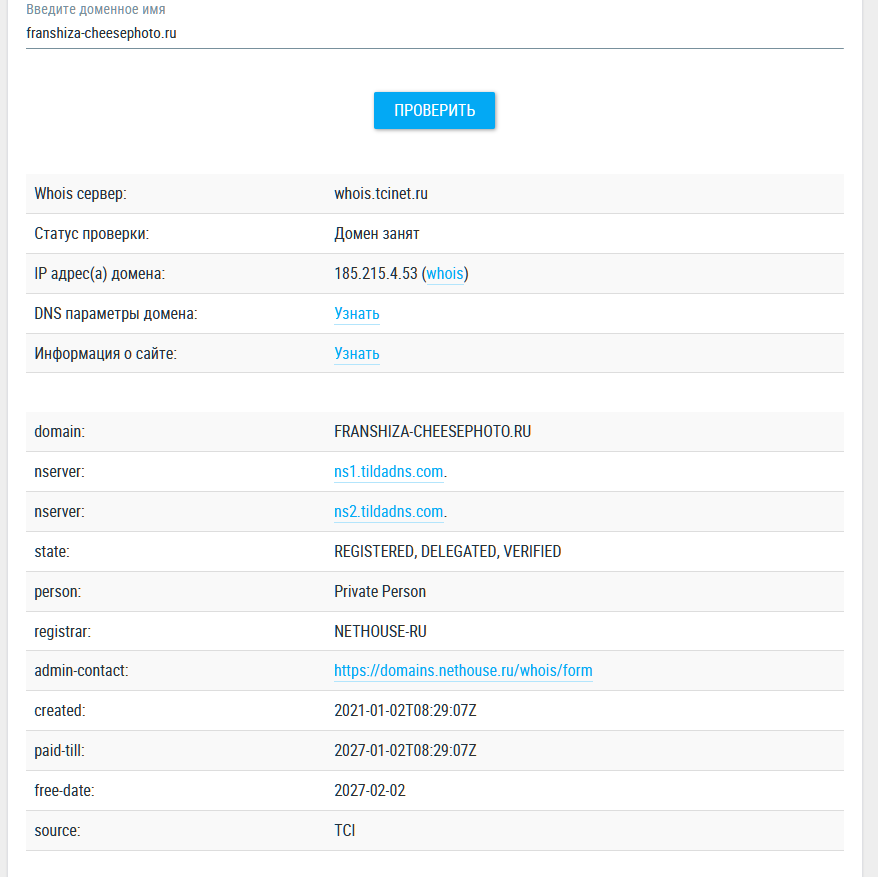878x877 pixels.
Task: Open the Узнать link for Информация о сайте
Action: 357,353
